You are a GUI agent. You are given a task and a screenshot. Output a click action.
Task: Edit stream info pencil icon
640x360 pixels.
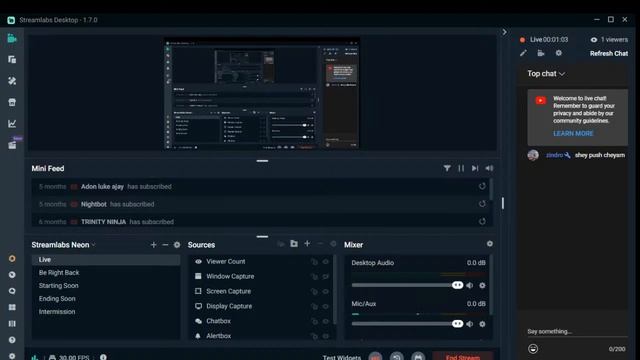pos(523,53)
